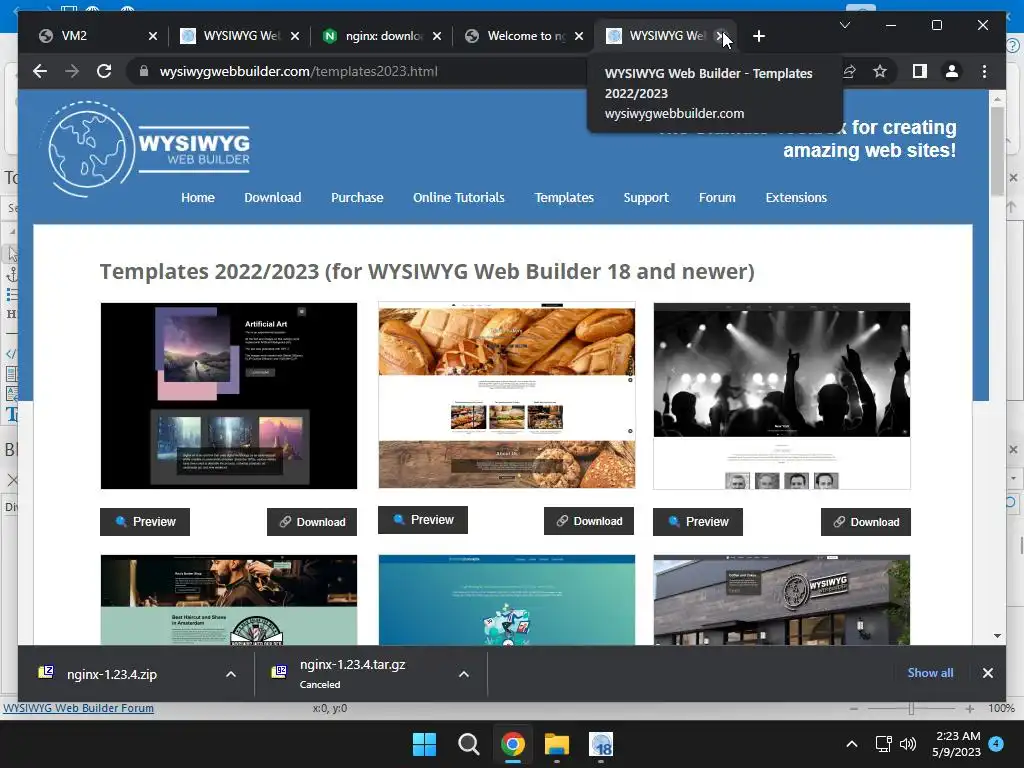Open the Windows Start menu
This screenshot has height=768, width=1024.
point(424,744)
